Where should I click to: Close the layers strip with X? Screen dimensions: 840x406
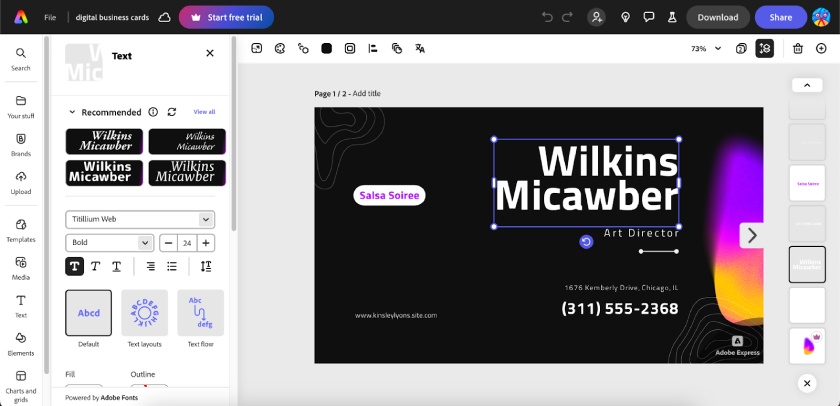point(807,383)
